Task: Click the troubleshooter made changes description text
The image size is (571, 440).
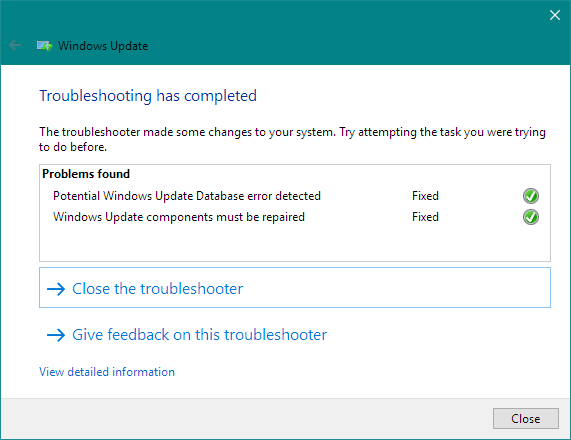Action: click(x=292, y=139)
